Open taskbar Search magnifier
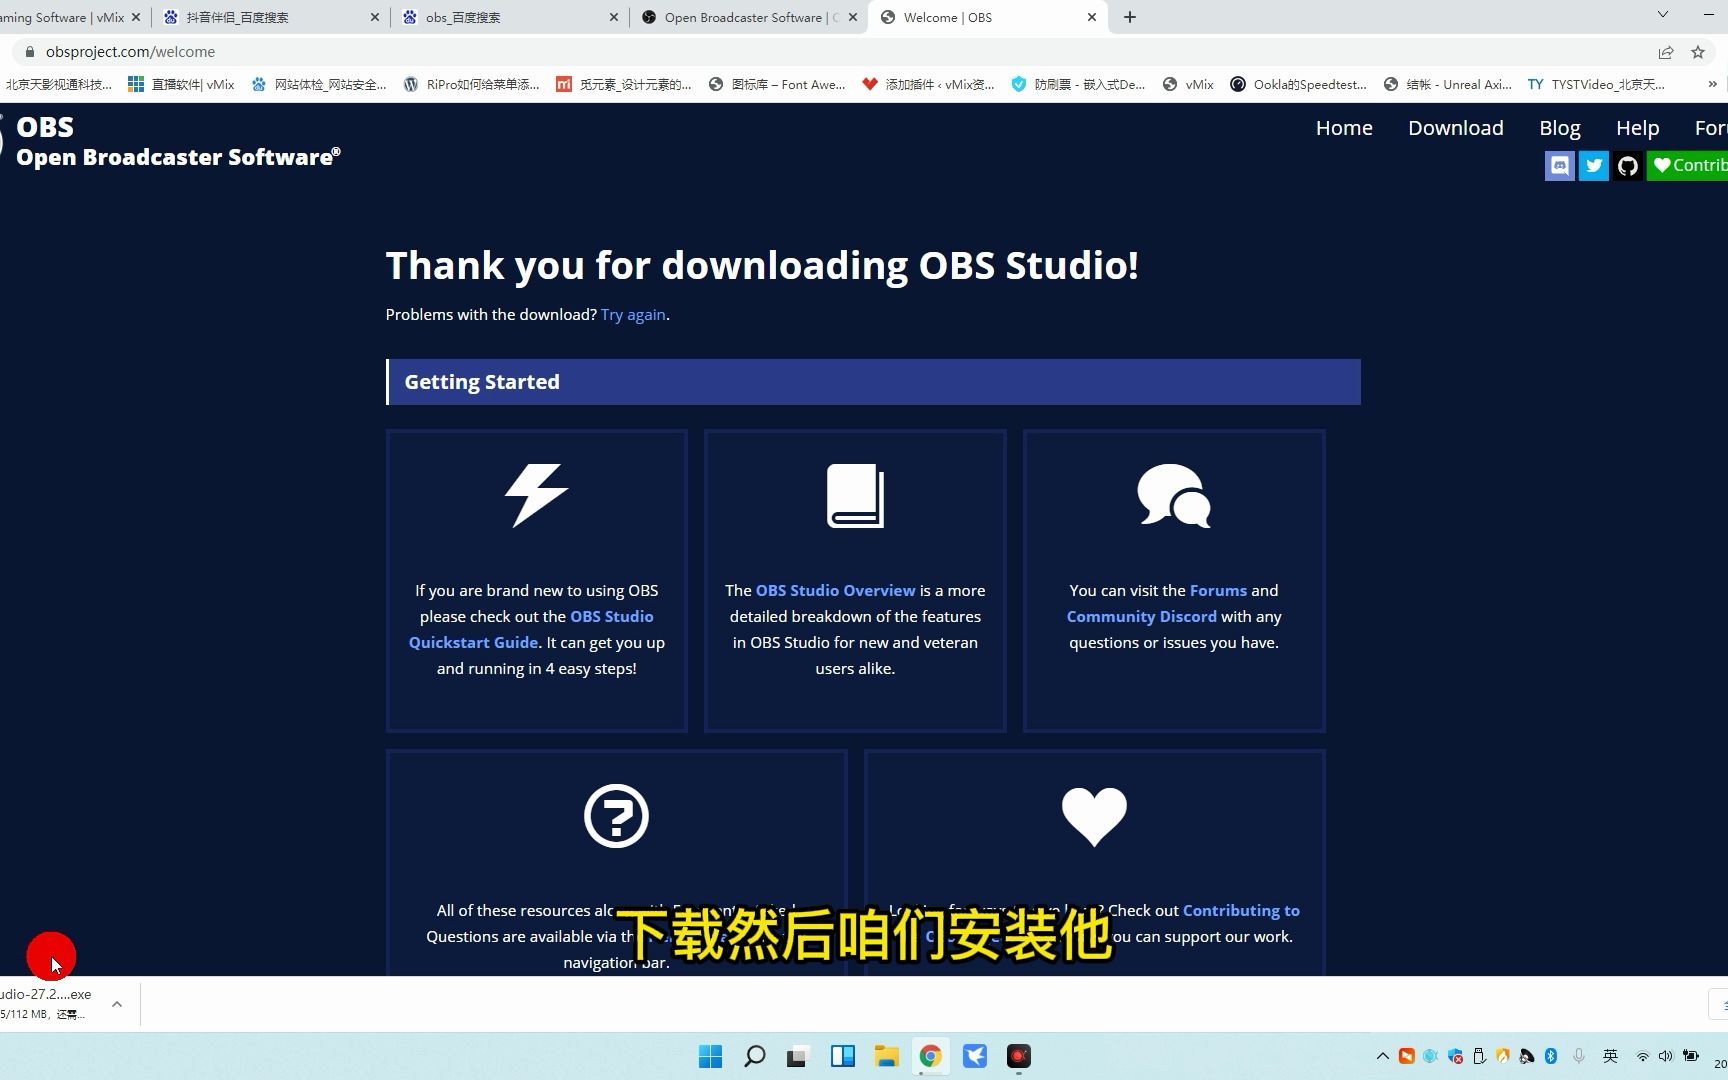The height and width of the screenshot is (1080, 1728). [755, 1056]
